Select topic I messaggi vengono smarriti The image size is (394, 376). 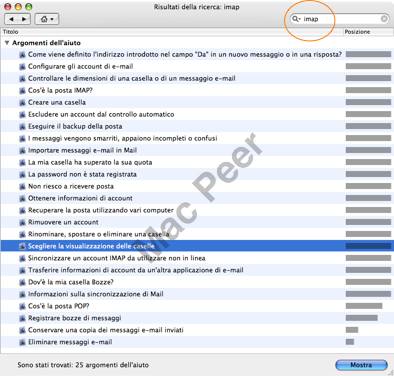pyautogui.click(x=122, y=138)
